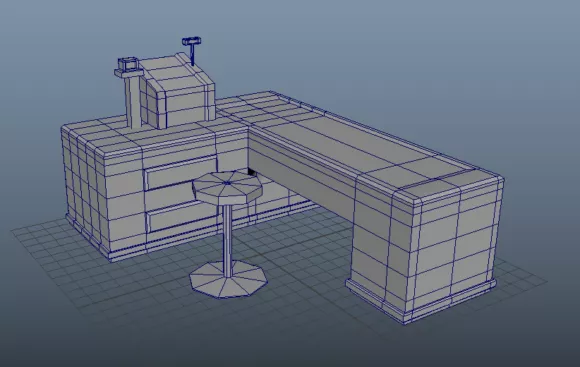Select the small display box atop register pole
Image resolution: width=580 pixels, height=367 pixels.
tap(128, 64)
